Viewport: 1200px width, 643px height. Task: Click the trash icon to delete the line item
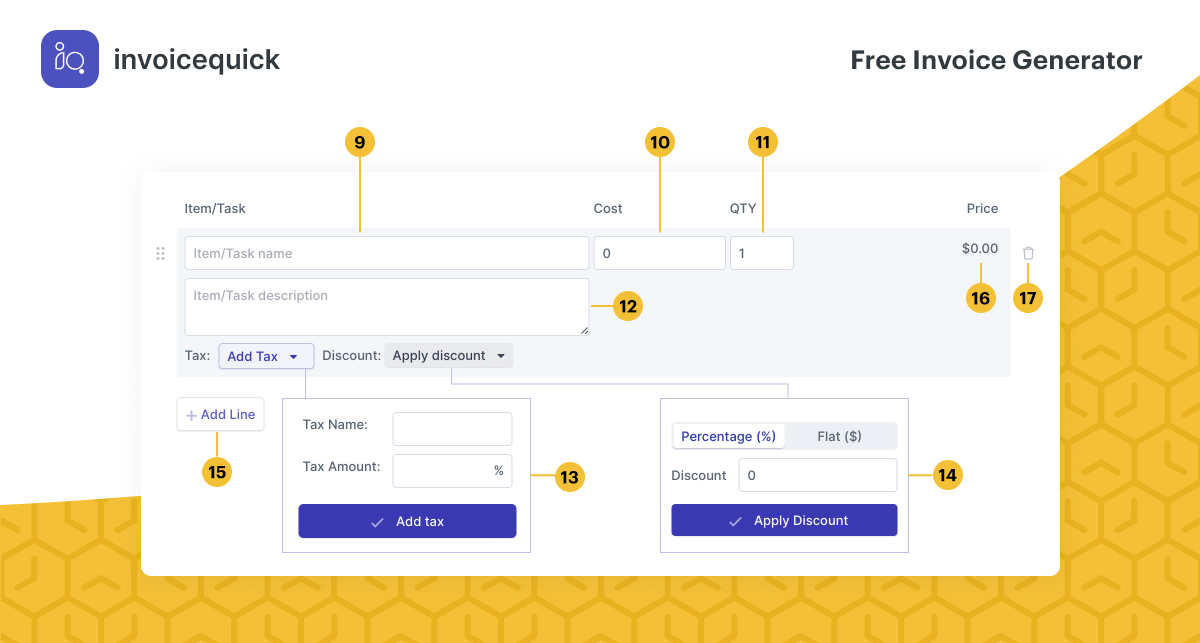(x=1028, y=253)
